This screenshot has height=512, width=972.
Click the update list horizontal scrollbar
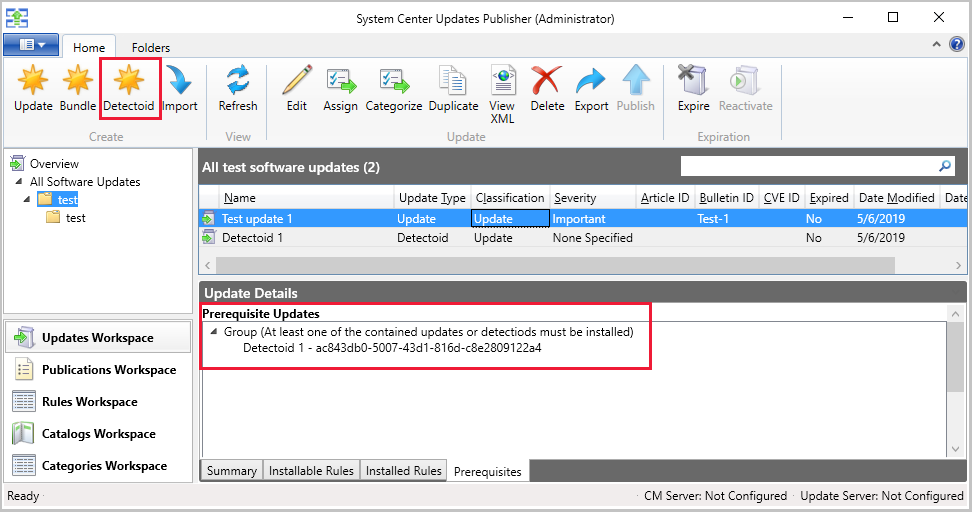click(555, 265)
